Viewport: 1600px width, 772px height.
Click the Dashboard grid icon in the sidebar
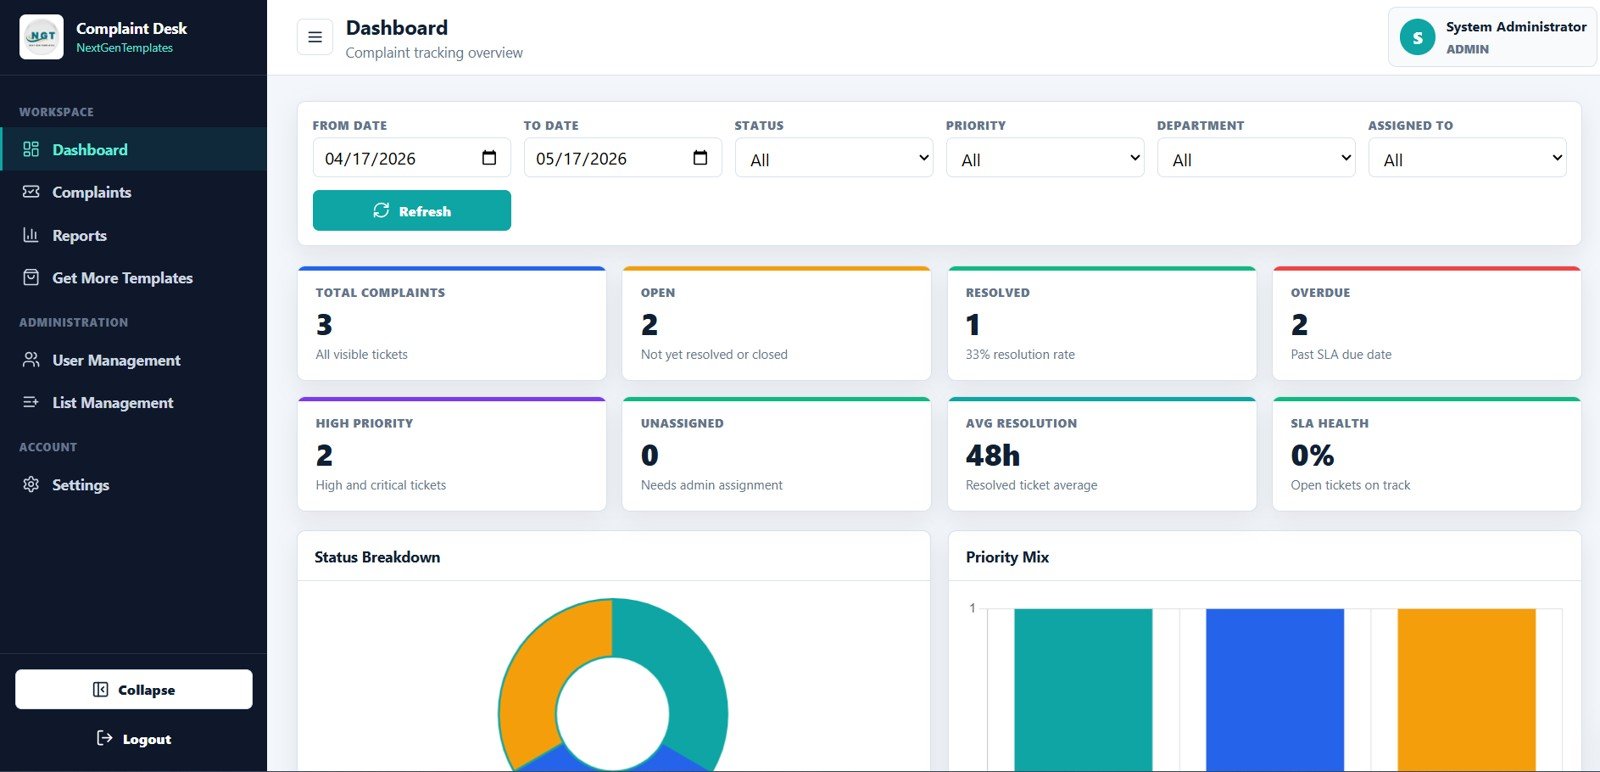(31, 149)
